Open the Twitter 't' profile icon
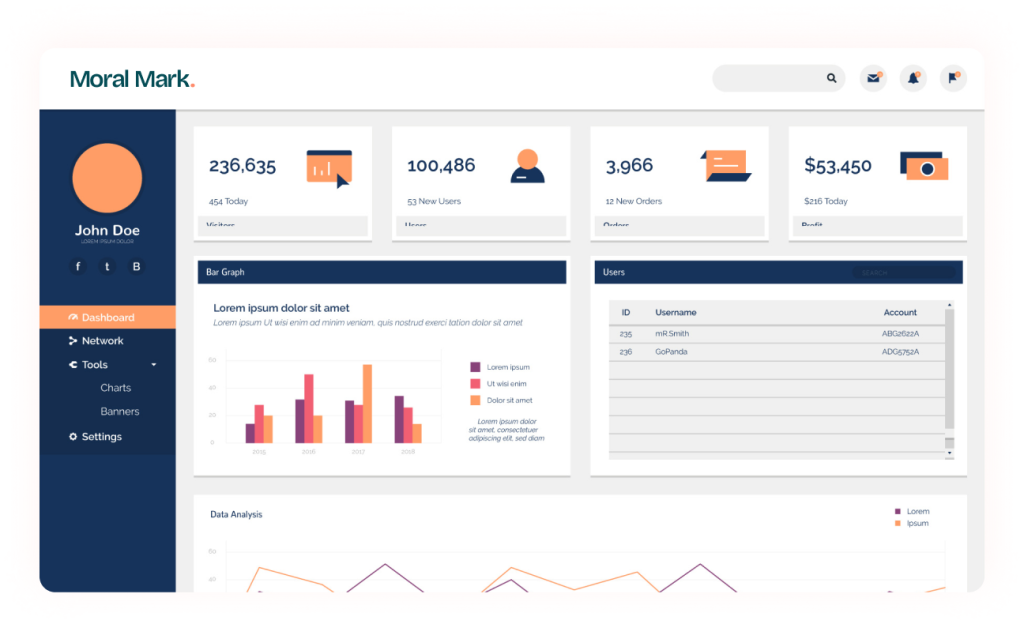The height and width of the screenshot is (624, 1024). 107,266
